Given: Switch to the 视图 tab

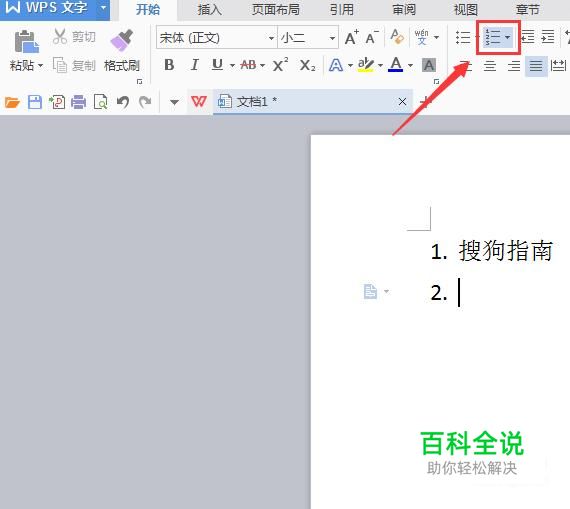Looking at the screenshot, I should [x=466, y=9].
